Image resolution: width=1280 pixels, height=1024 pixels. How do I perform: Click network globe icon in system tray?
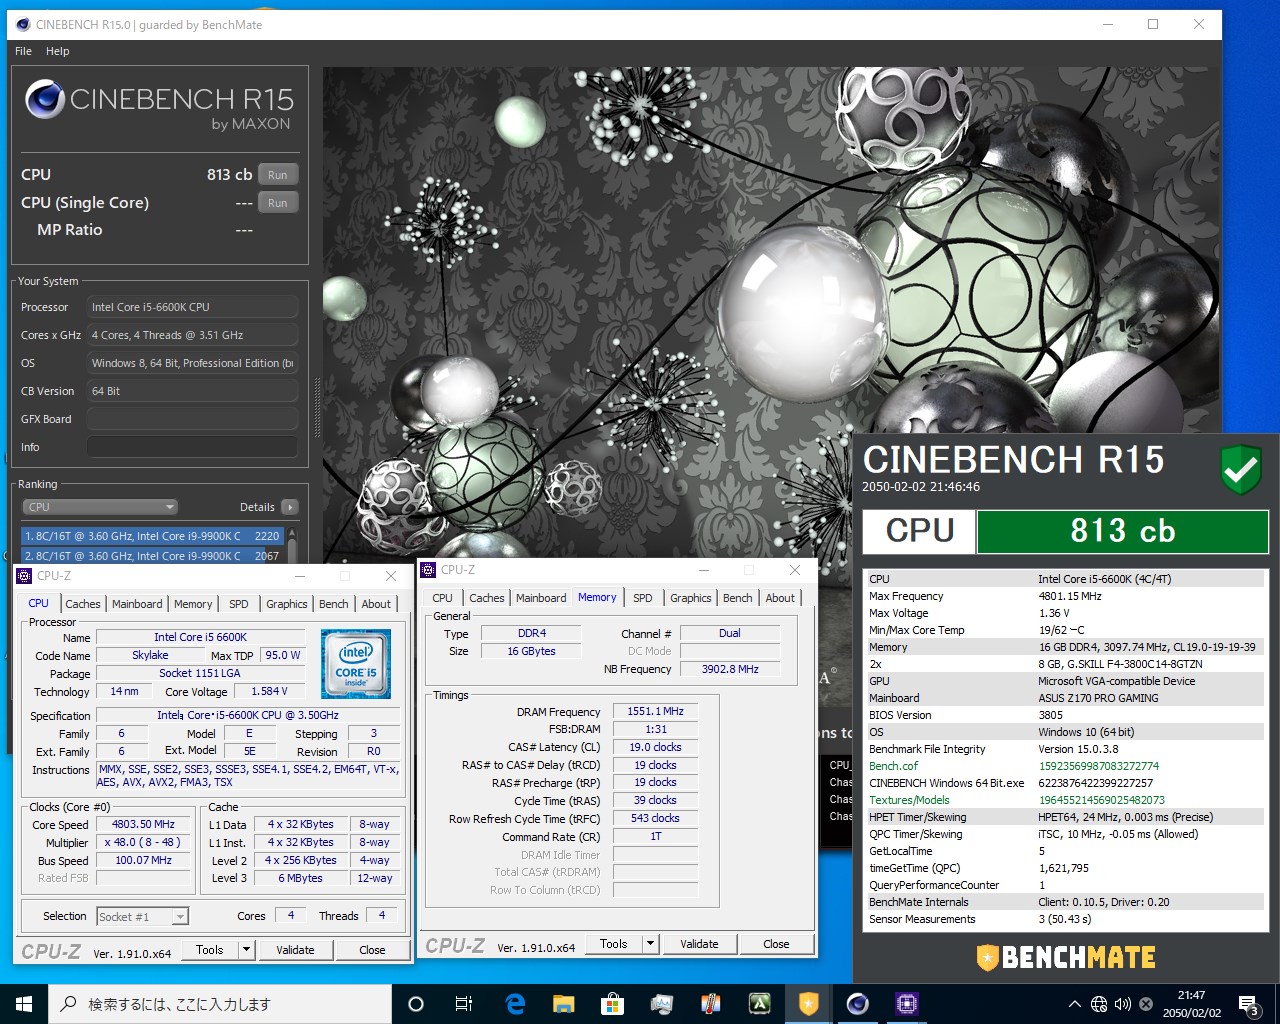point(1099,1004)
